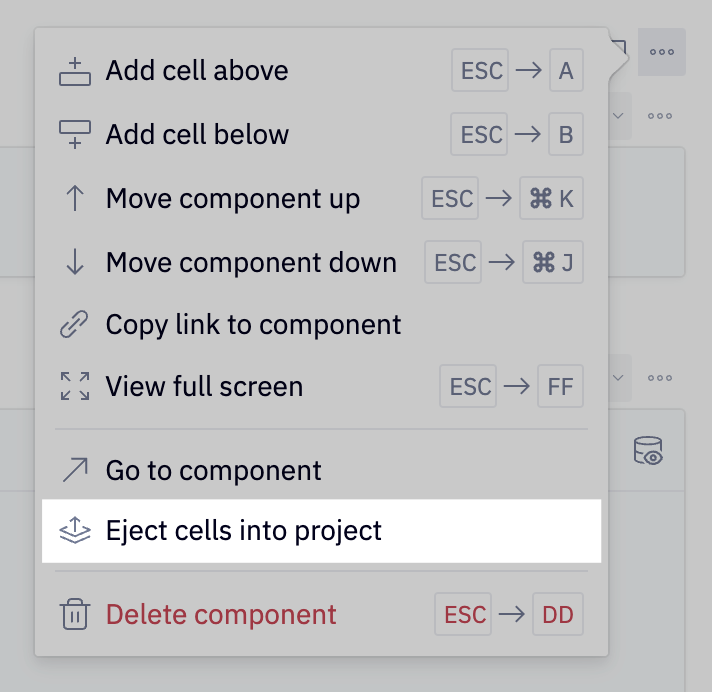Click the ⌘ J shortcut key badge
Image resolution: width=712 pixels, height=692 pixels.
pos(553,262)
